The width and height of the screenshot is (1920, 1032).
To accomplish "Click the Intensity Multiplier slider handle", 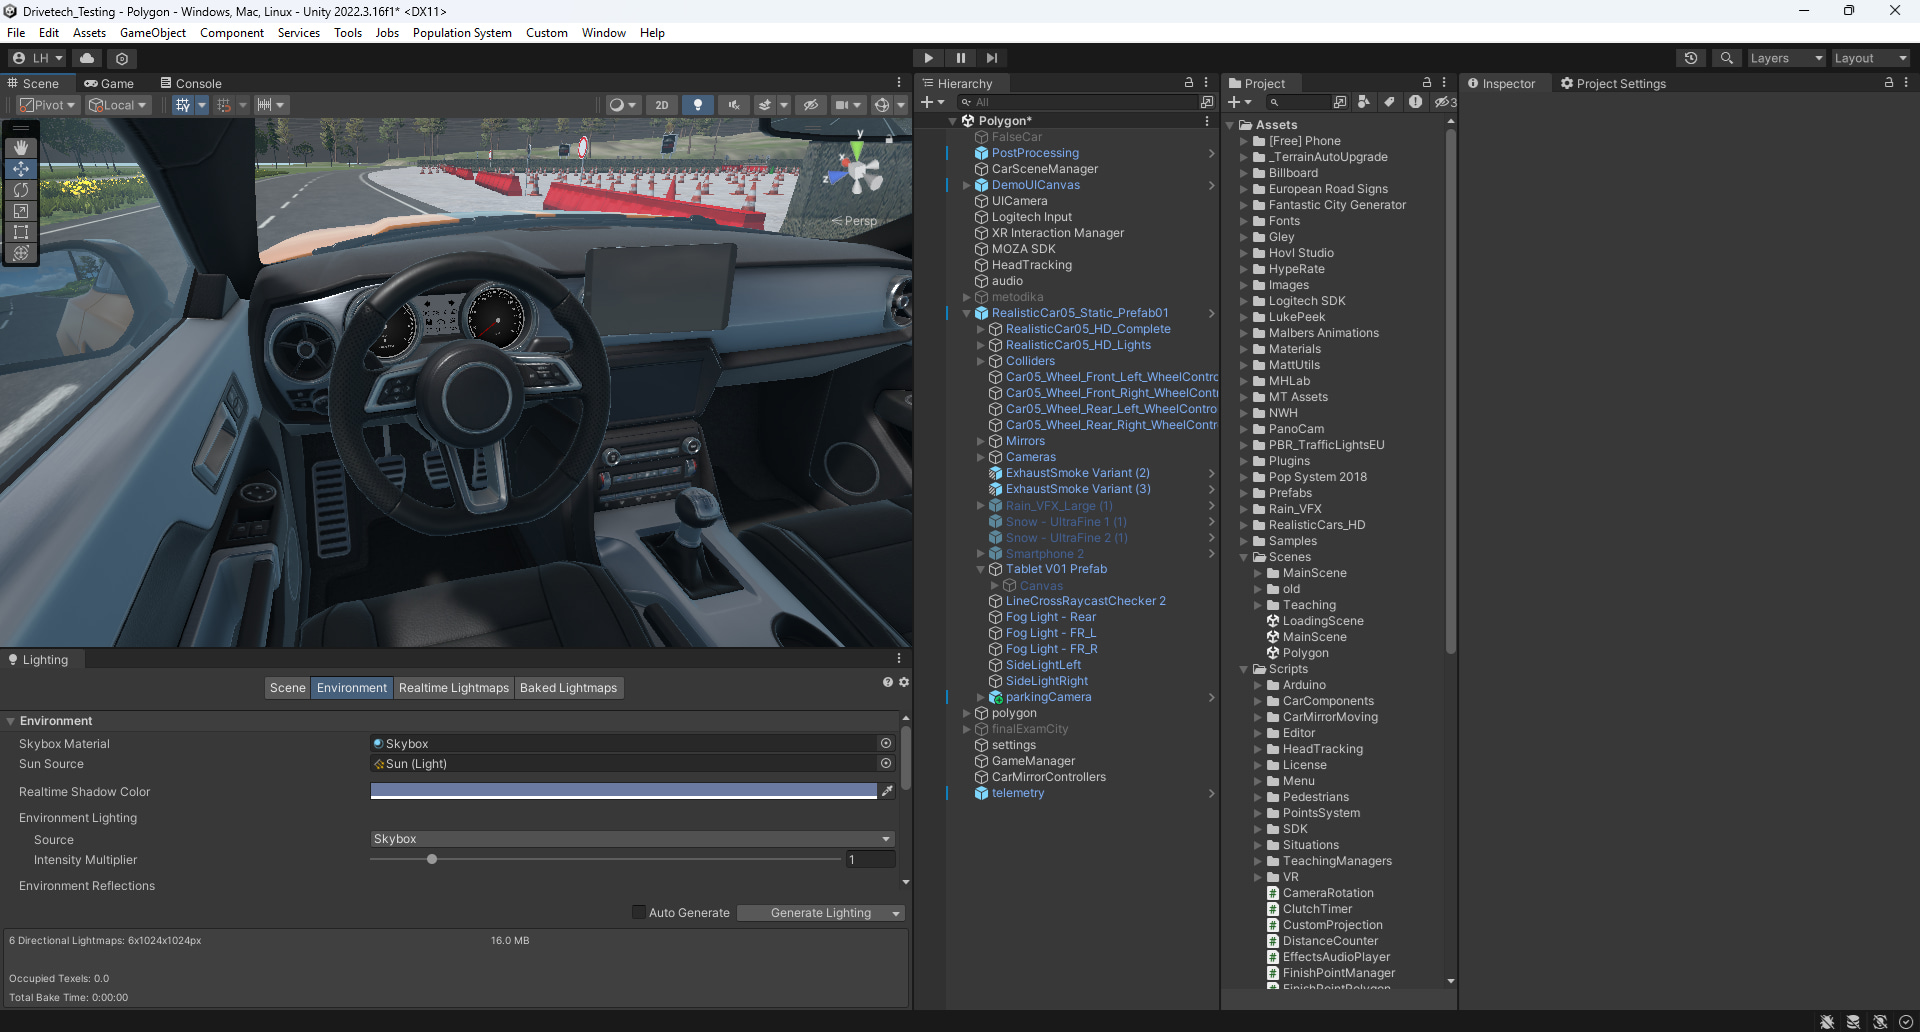I will 432,859.
